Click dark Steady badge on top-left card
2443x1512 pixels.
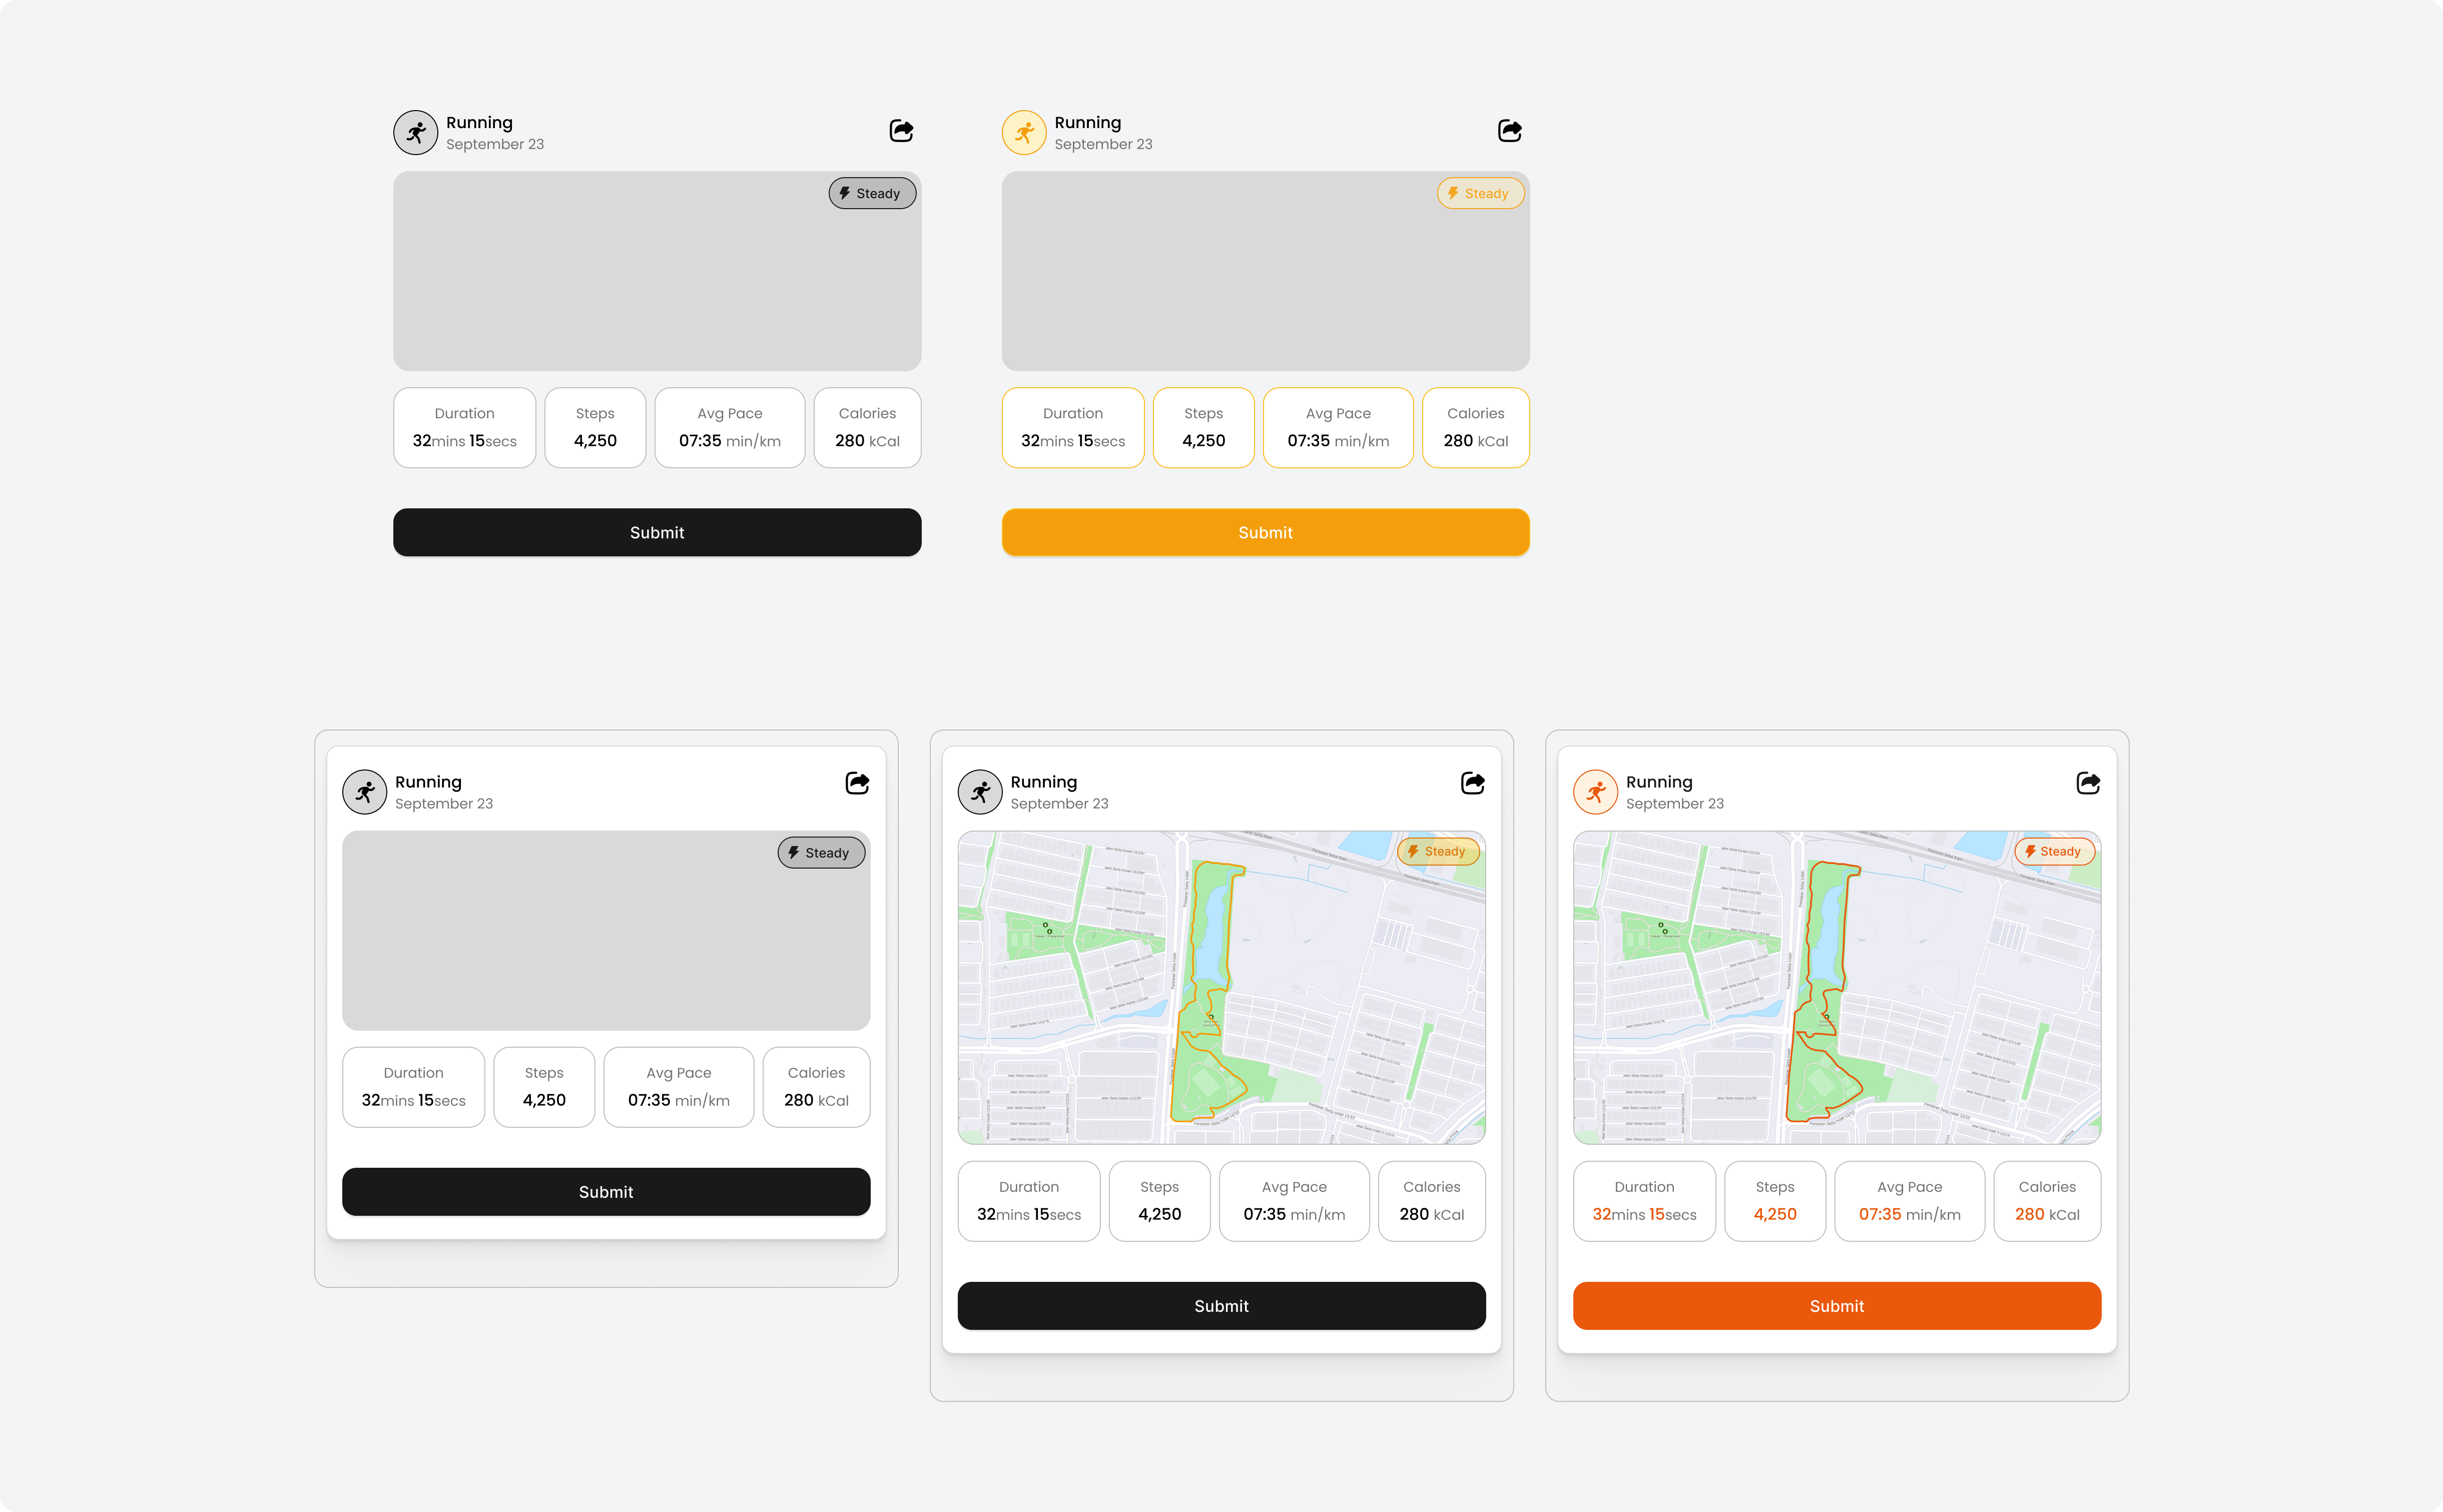point(872,193)
